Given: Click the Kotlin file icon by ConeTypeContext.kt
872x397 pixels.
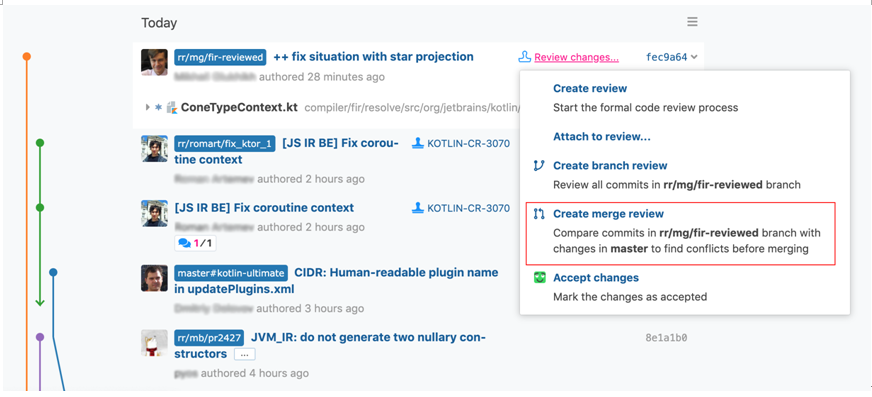Looking at the screenshot, I should 171,107.
